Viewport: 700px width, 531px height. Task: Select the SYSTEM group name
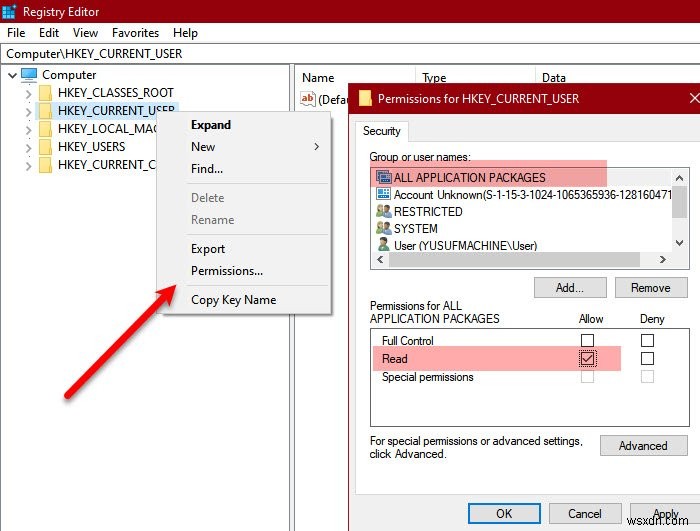[x=416, y=229]
